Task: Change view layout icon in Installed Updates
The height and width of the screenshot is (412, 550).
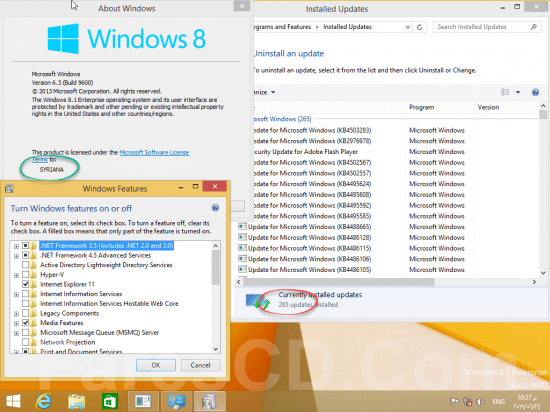Action: click(x=505, y=92)
